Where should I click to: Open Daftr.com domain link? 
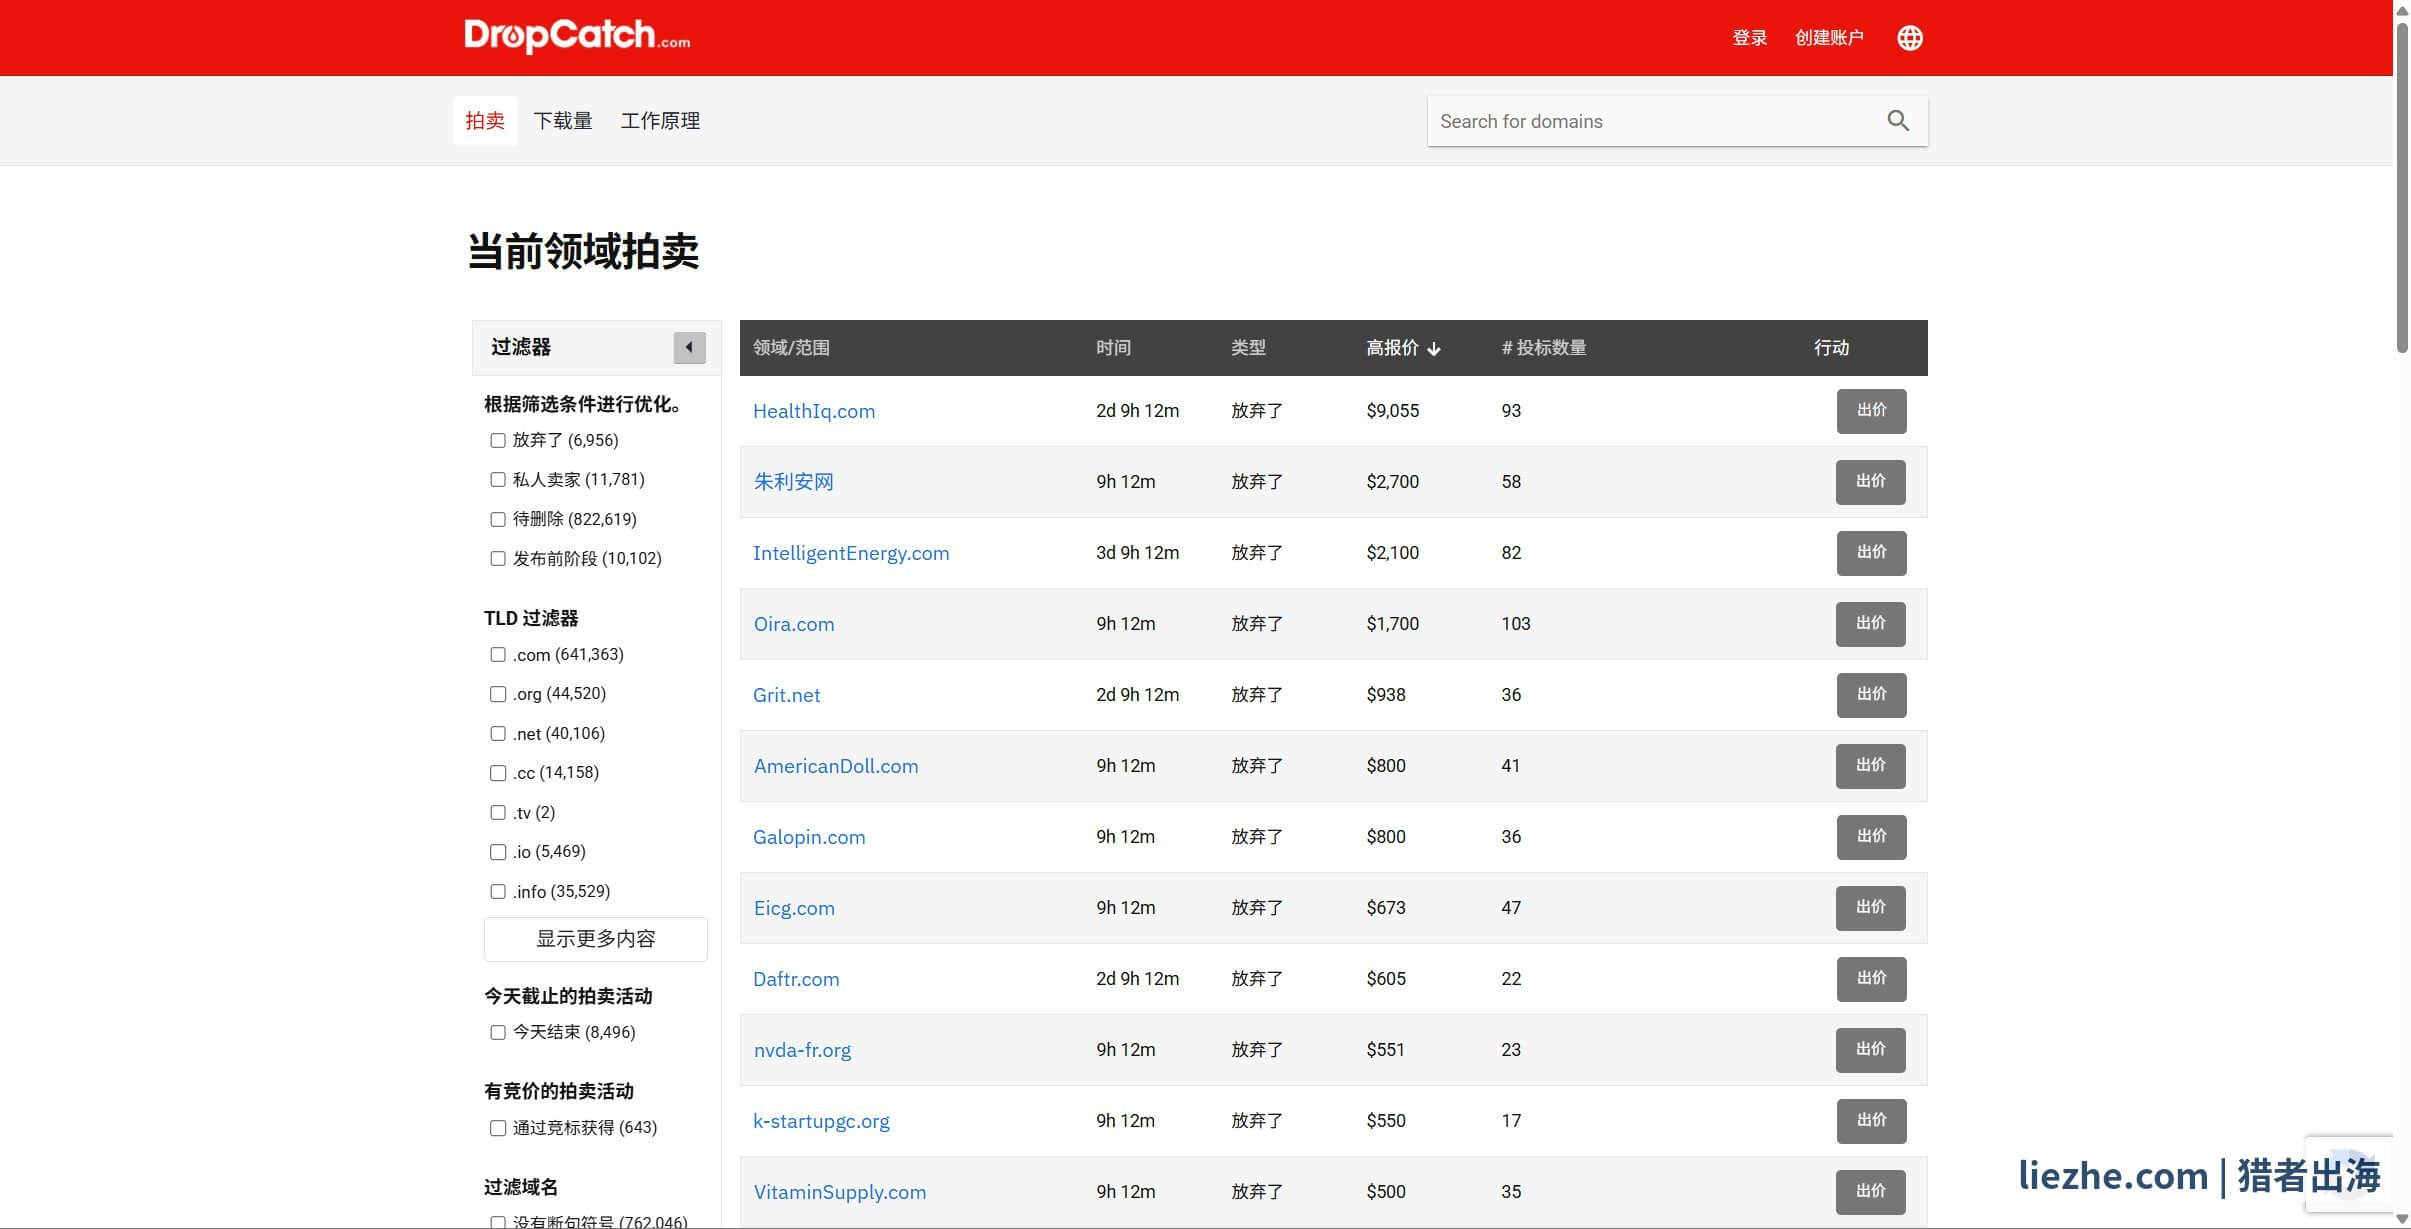pyautogui.click(x=796, y=979)
